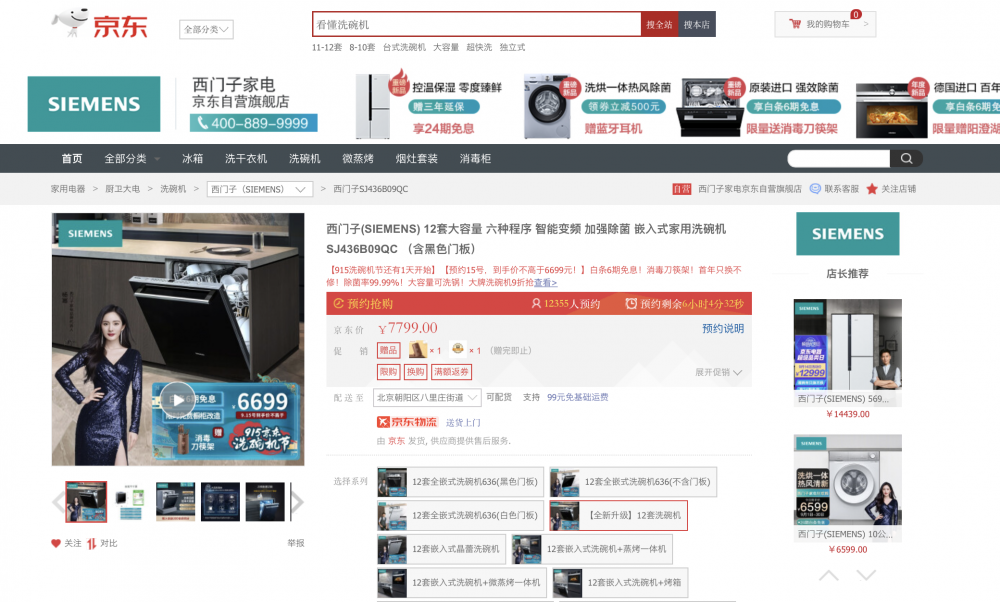Select option 12套全嵌式洗碗机636(白色门板)
Screen dimensions: 1000x602
click(460, 515)
